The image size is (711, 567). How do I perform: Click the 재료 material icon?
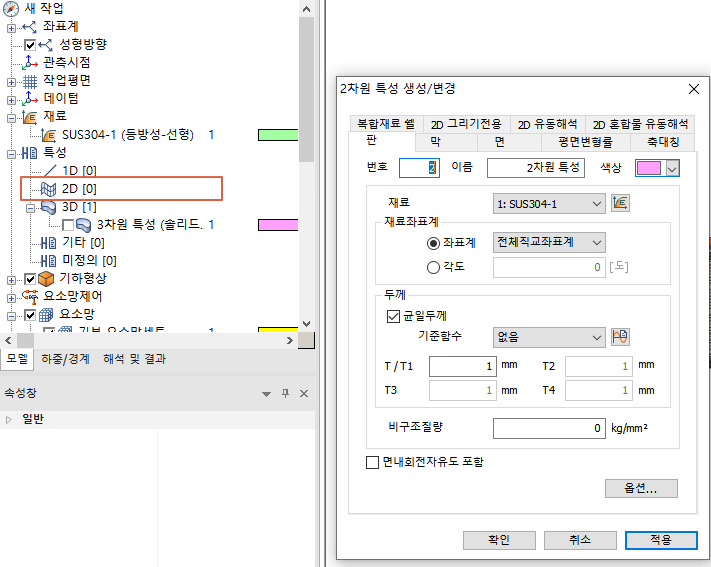tap(30, 117)
